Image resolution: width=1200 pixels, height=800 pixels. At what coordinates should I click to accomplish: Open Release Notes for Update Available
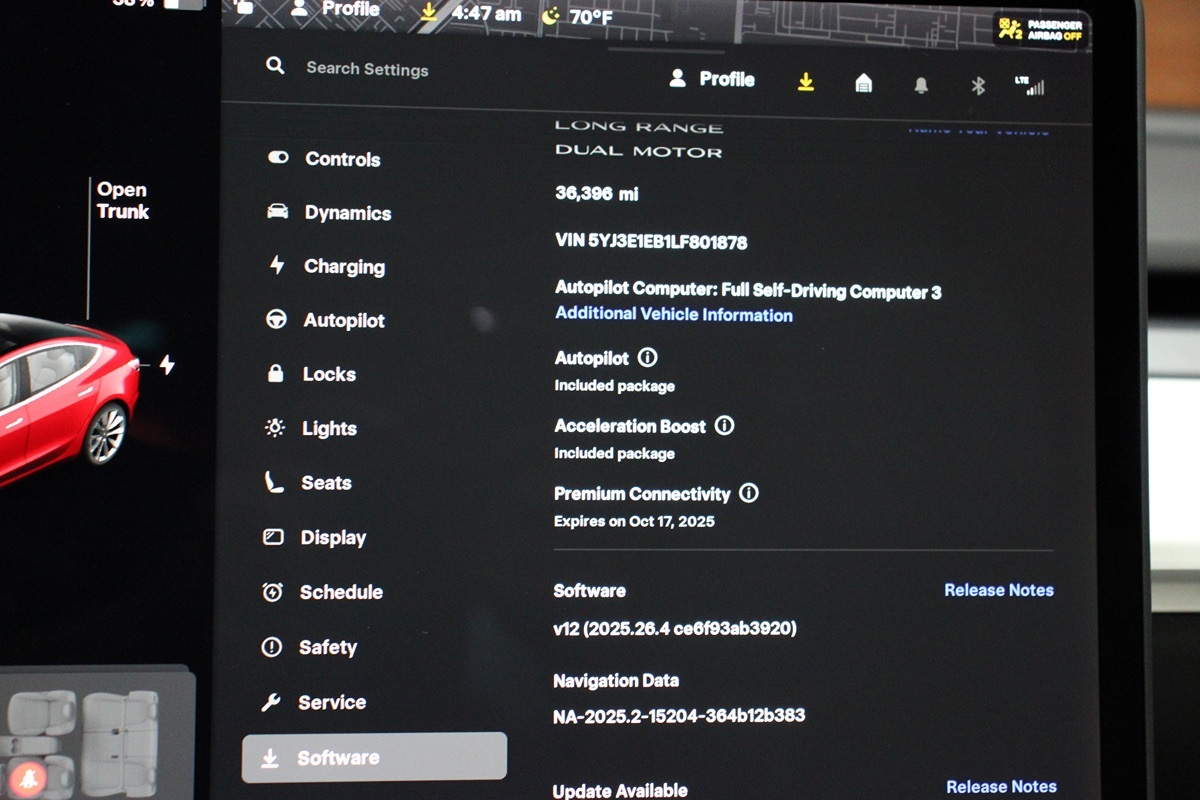click(1001, 787)
